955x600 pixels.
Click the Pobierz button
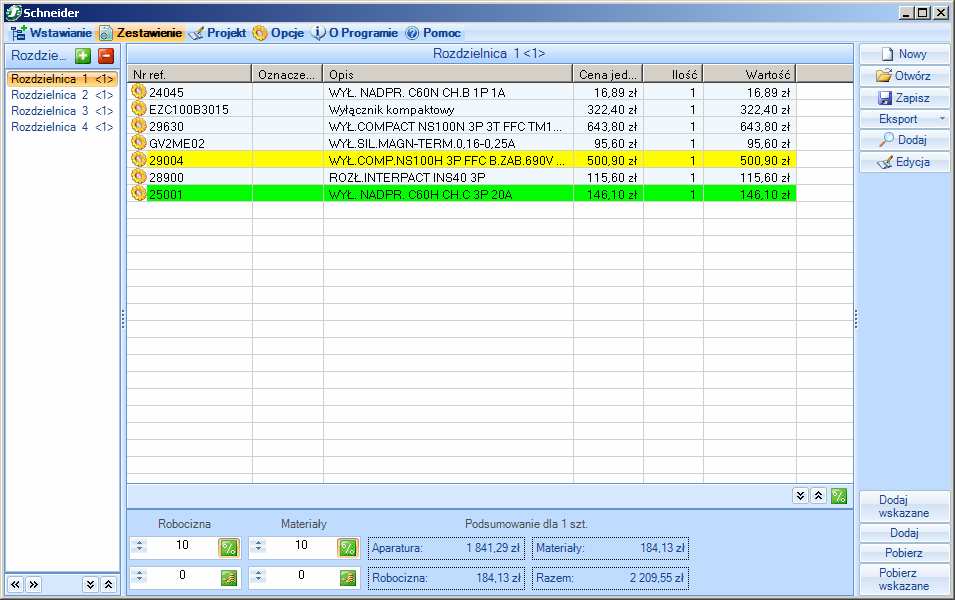click(904, 552)
